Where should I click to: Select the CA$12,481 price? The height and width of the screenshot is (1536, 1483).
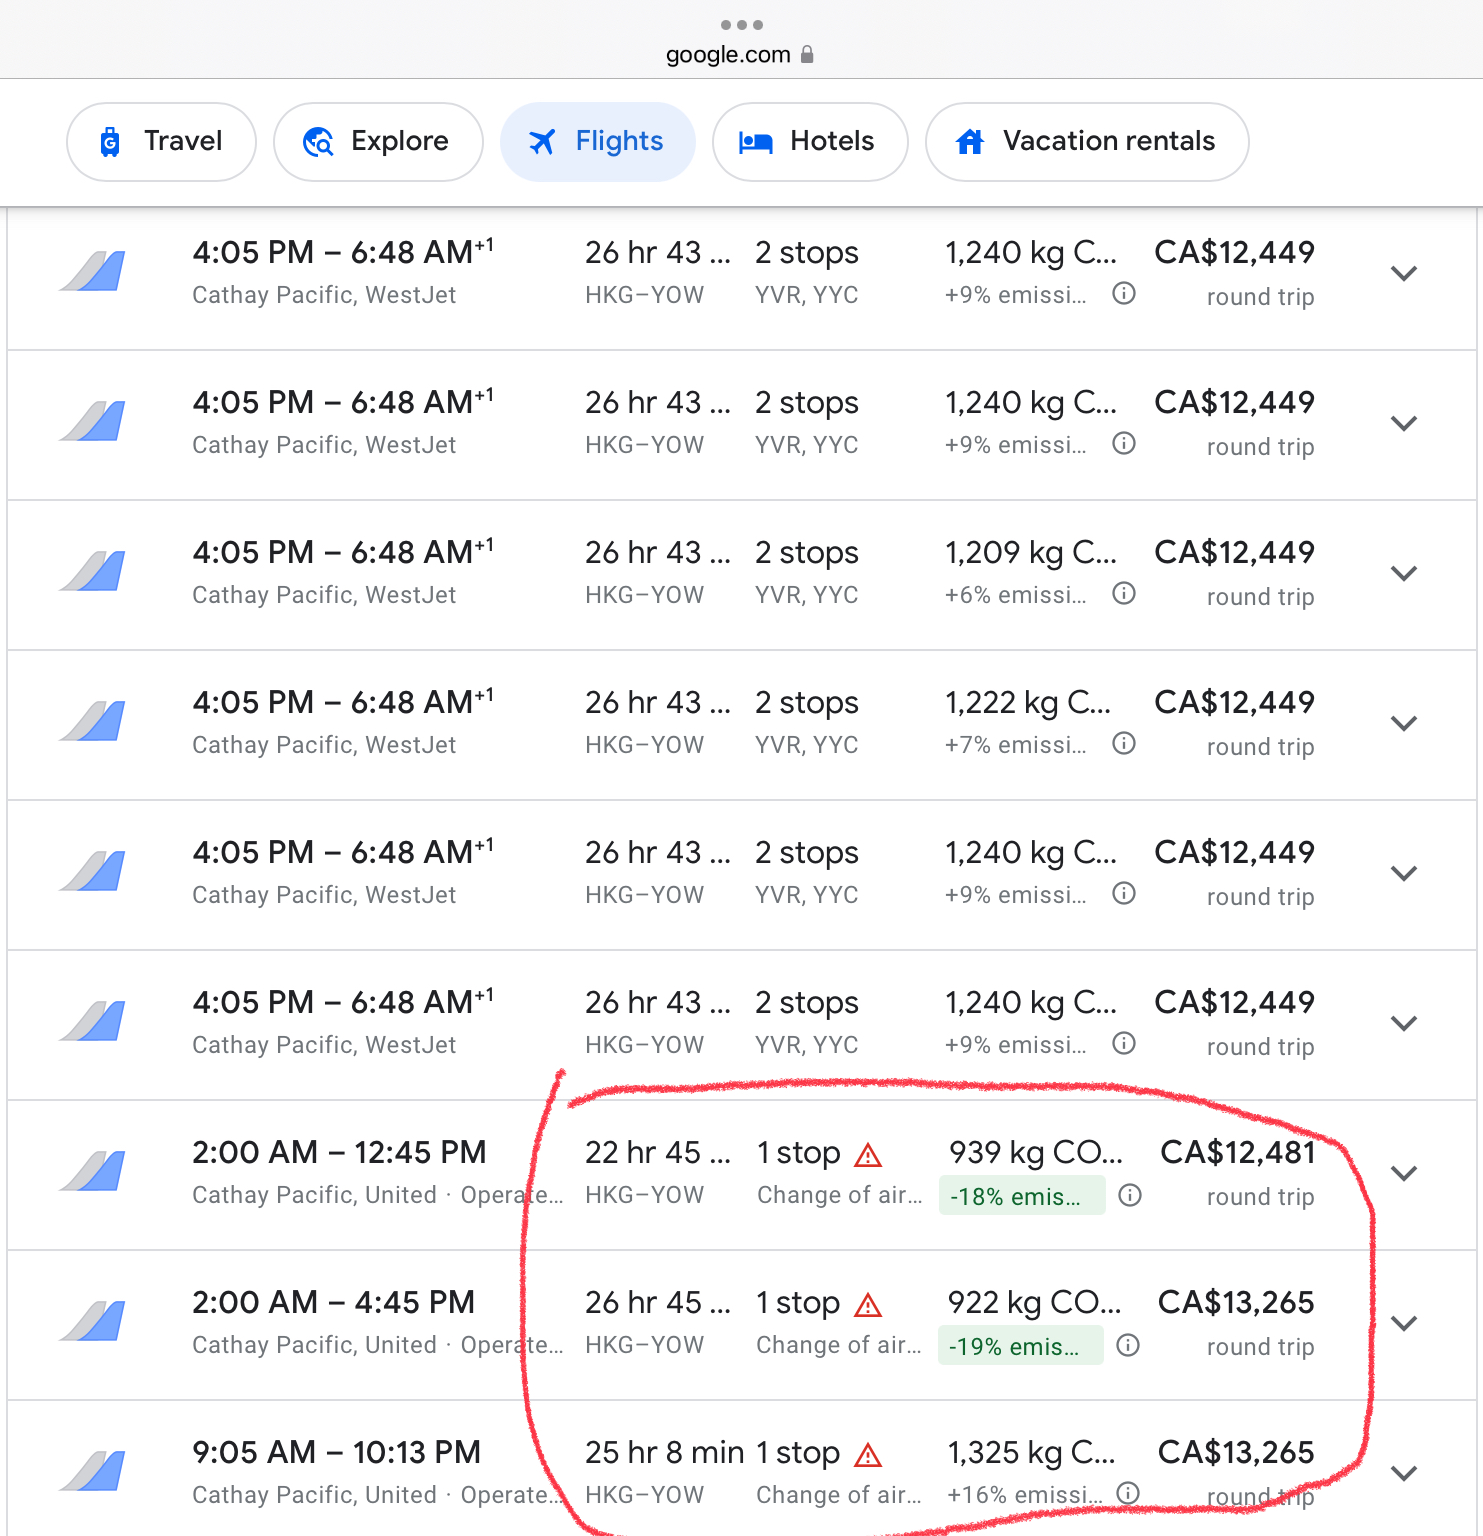pos(1237,1153)
